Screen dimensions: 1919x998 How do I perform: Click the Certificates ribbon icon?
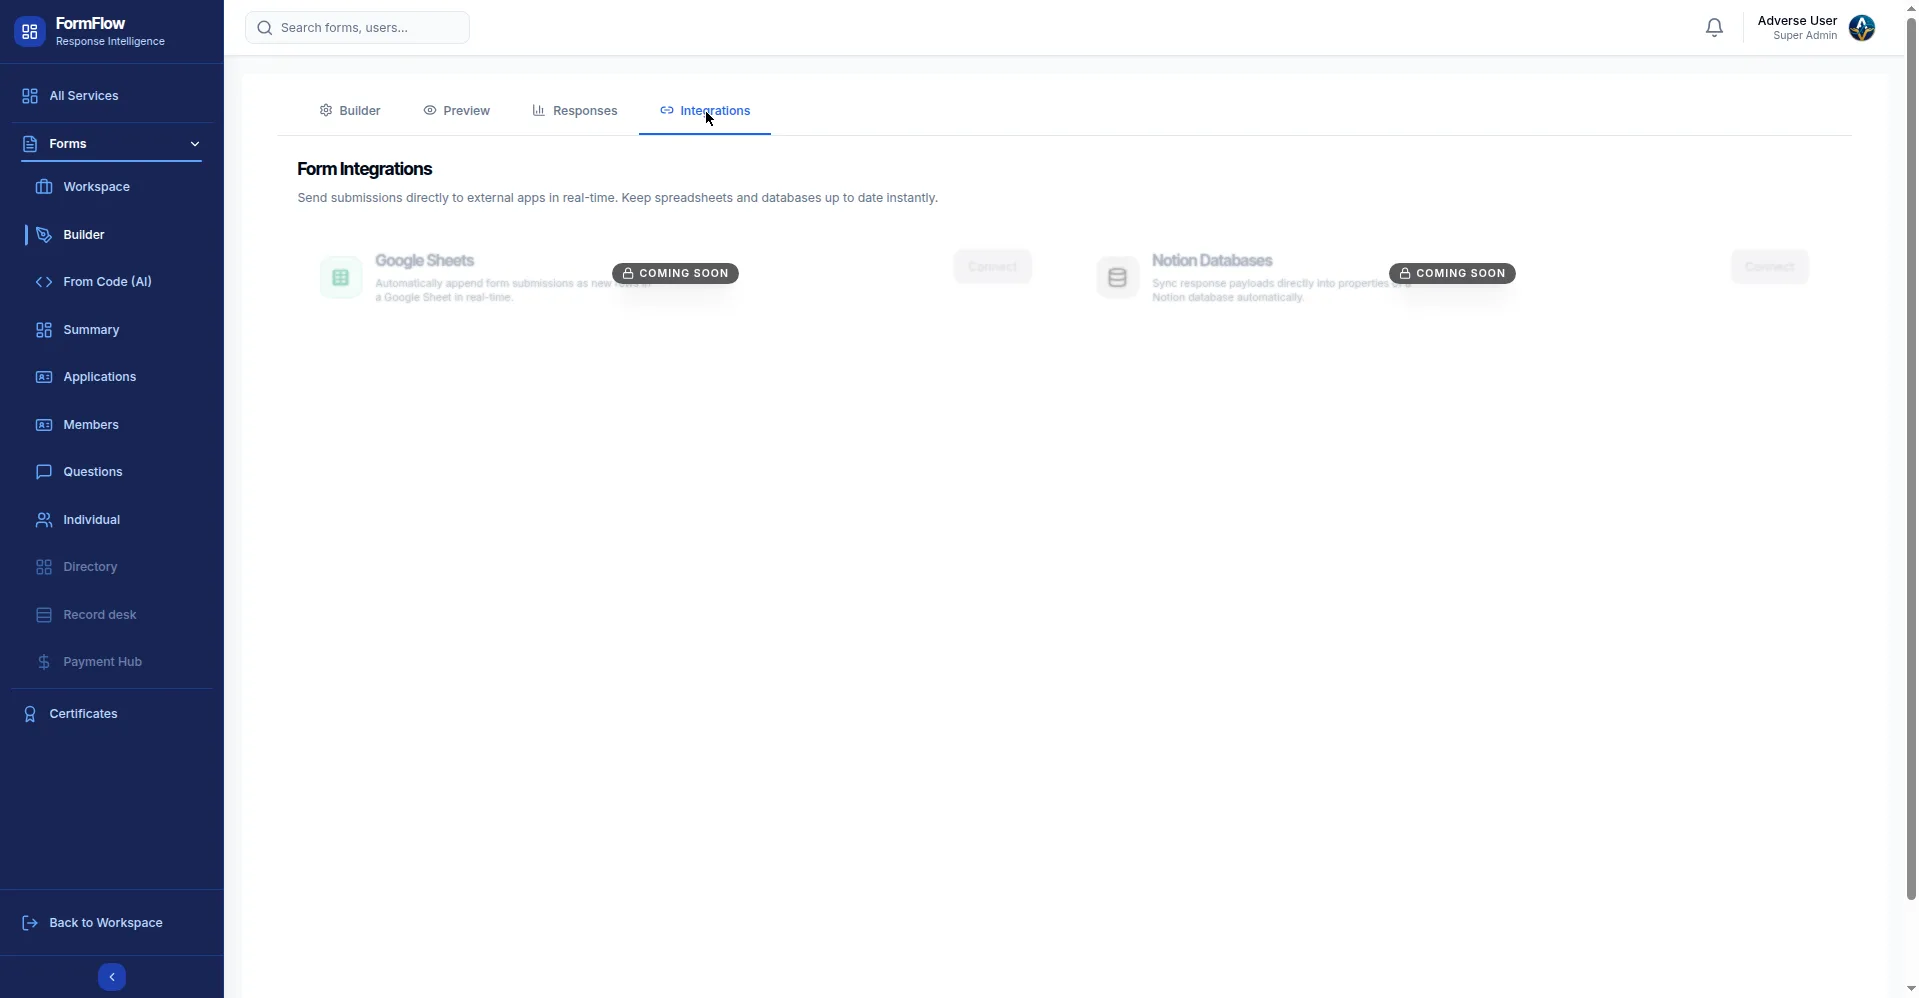pos(30,714)
